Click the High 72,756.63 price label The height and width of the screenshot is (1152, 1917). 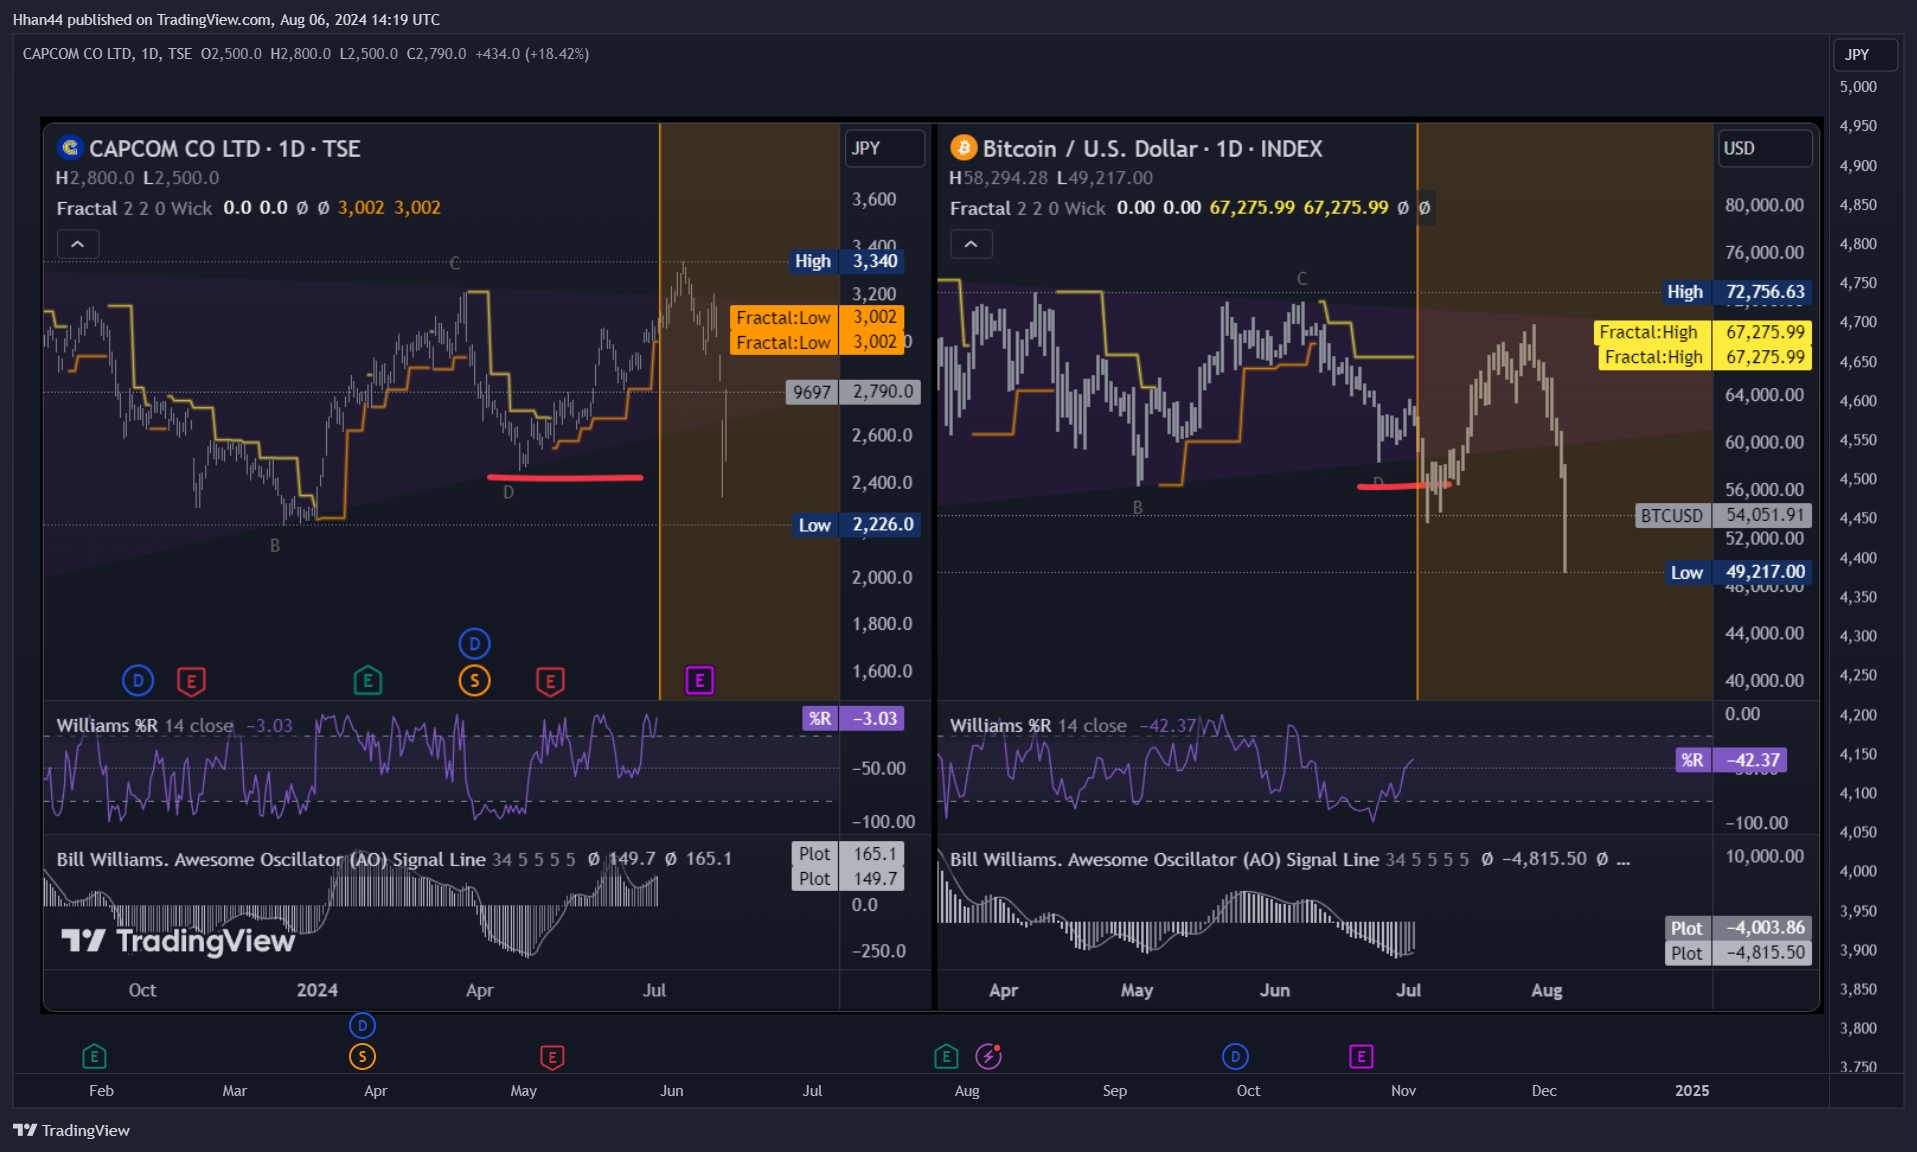click(1736, 292)
